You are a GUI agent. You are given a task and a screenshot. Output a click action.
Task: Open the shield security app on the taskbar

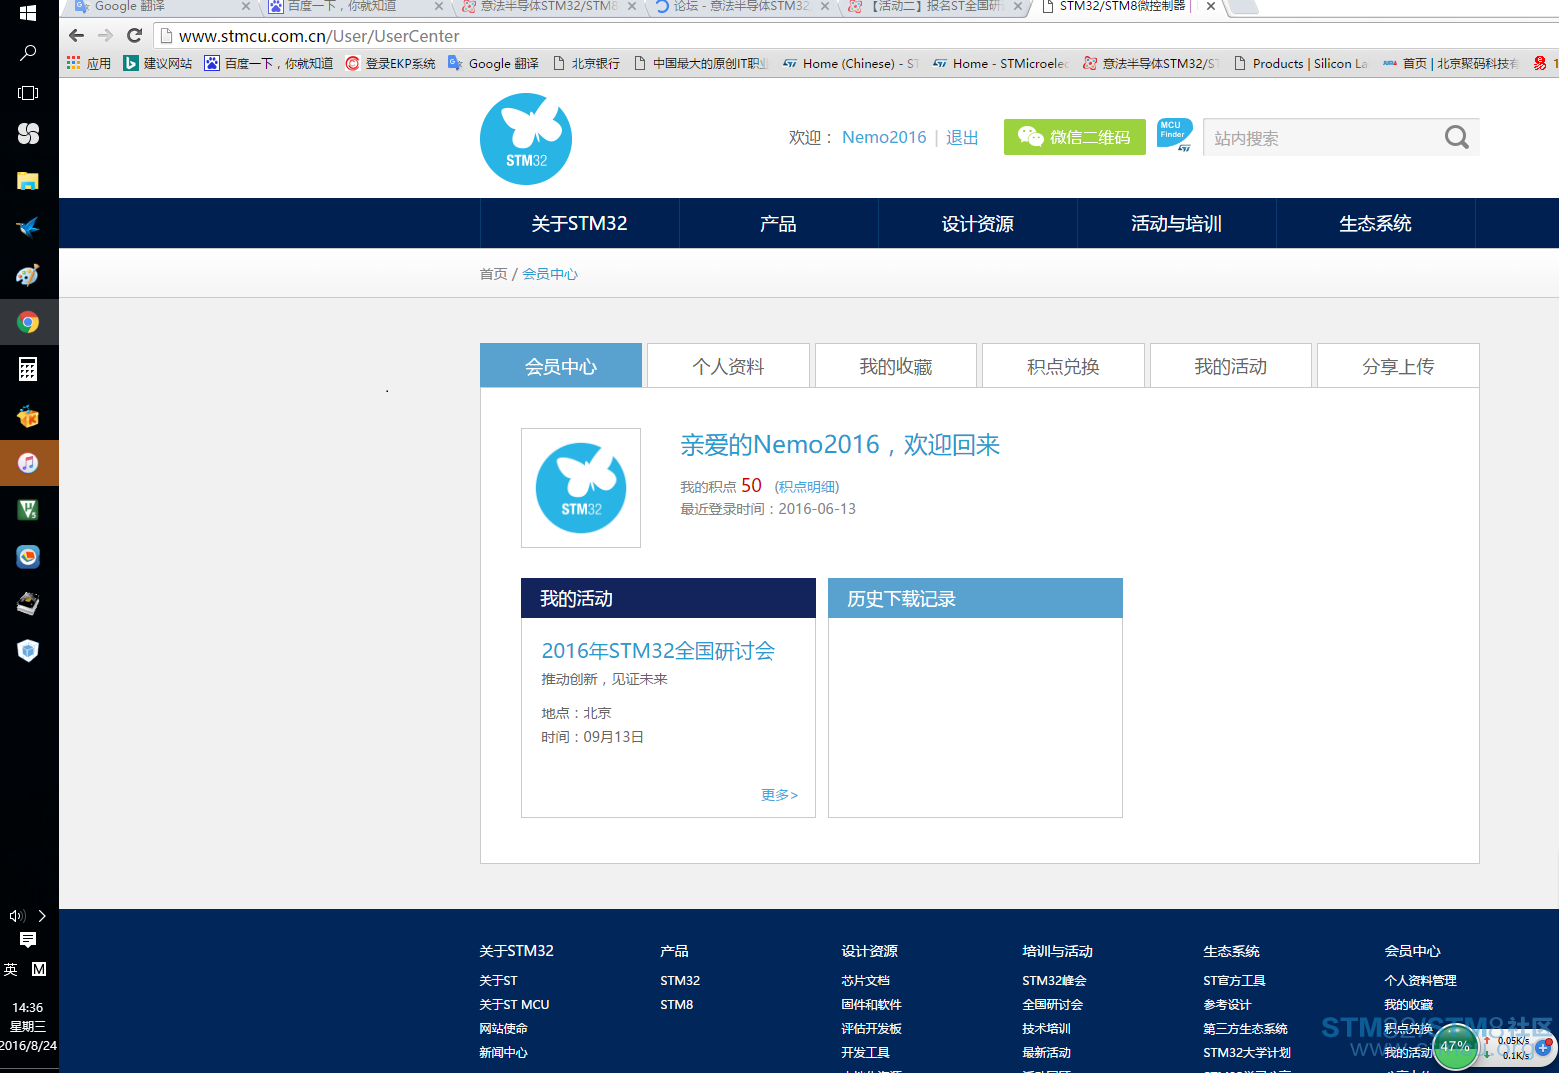click(x=28, y=651)
